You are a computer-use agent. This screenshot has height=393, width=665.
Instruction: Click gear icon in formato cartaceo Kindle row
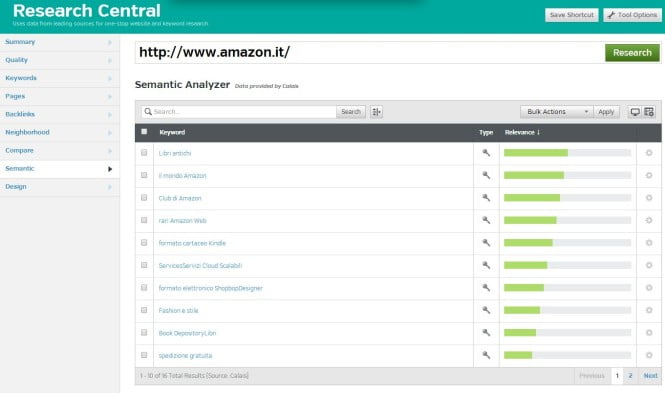(x=649, y=243)
